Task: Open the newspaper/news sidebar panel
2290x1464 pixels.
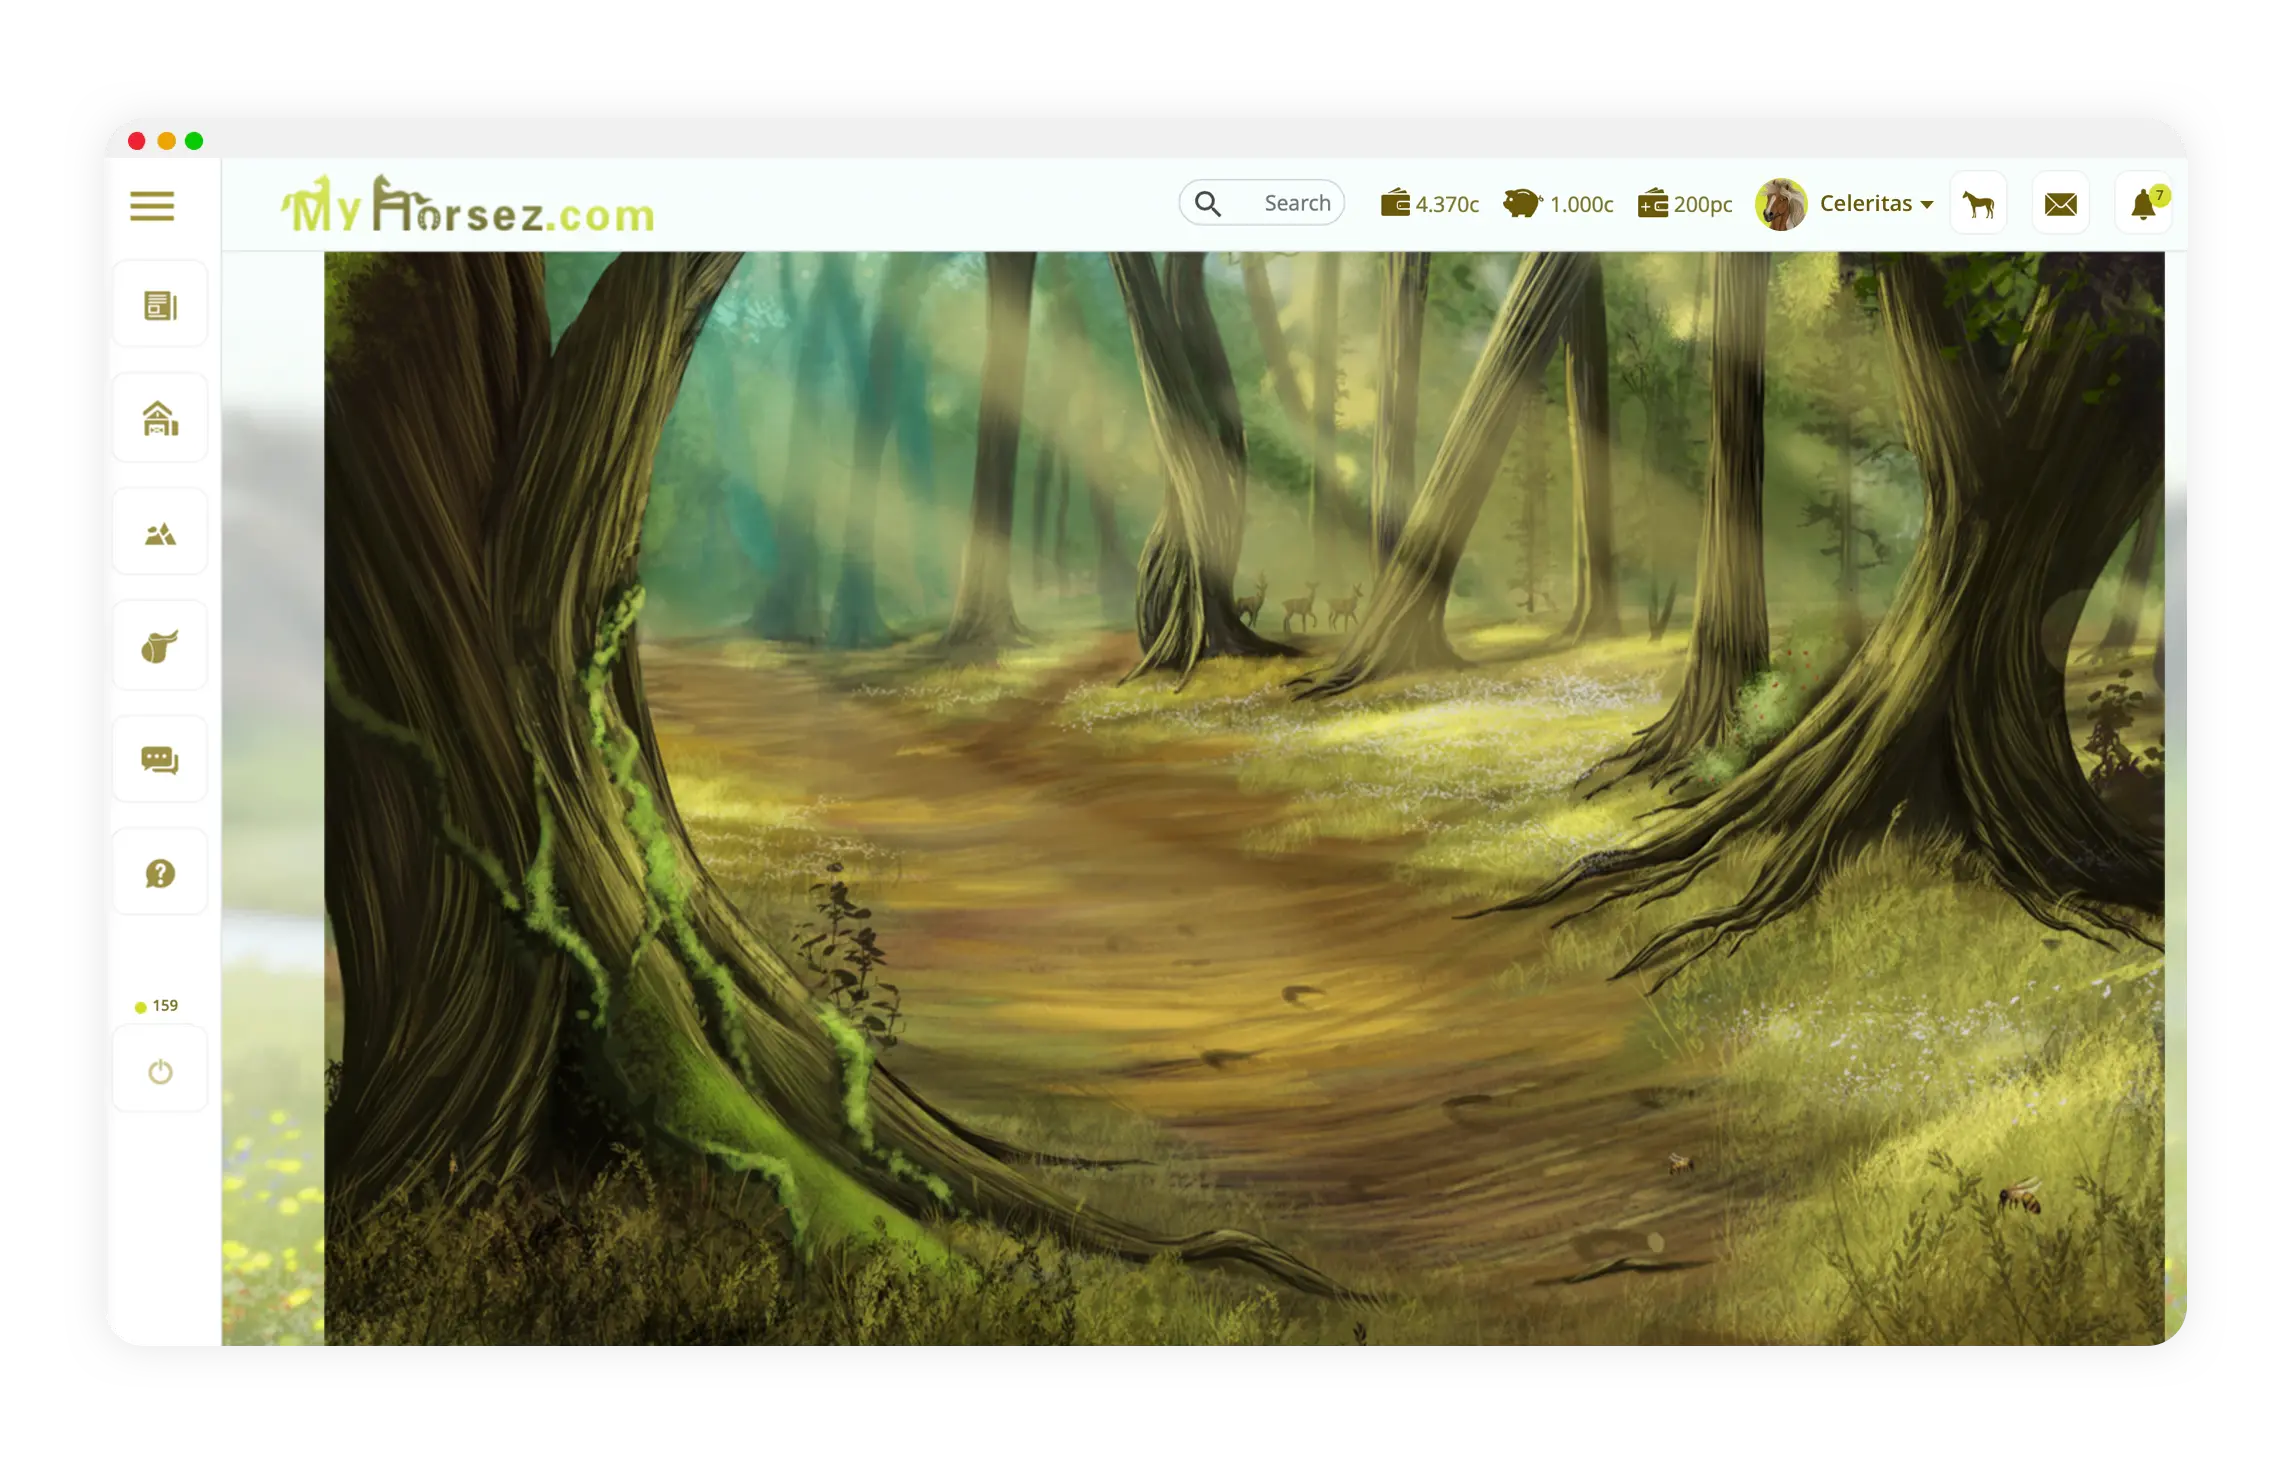Action: [160, 303]
